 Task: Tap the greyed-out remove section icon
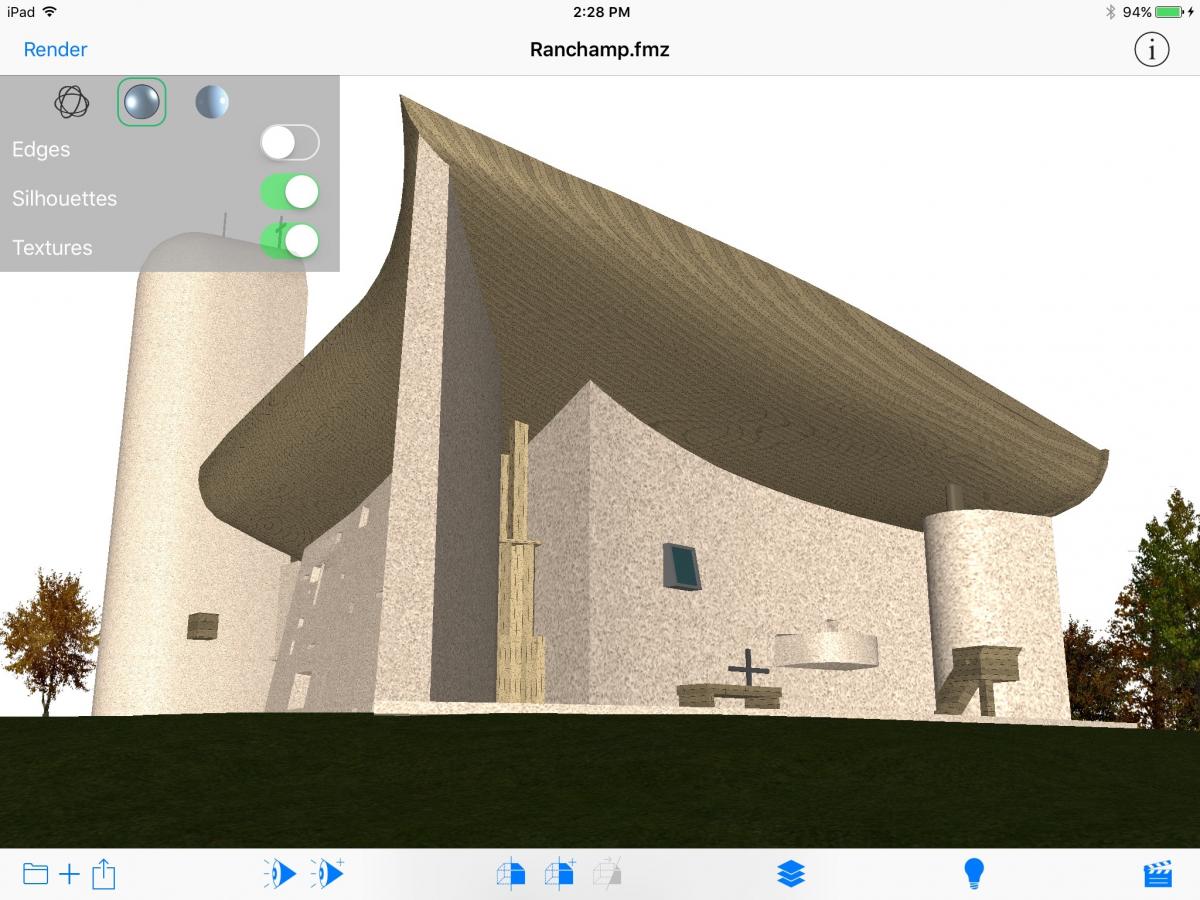point(607,874)
